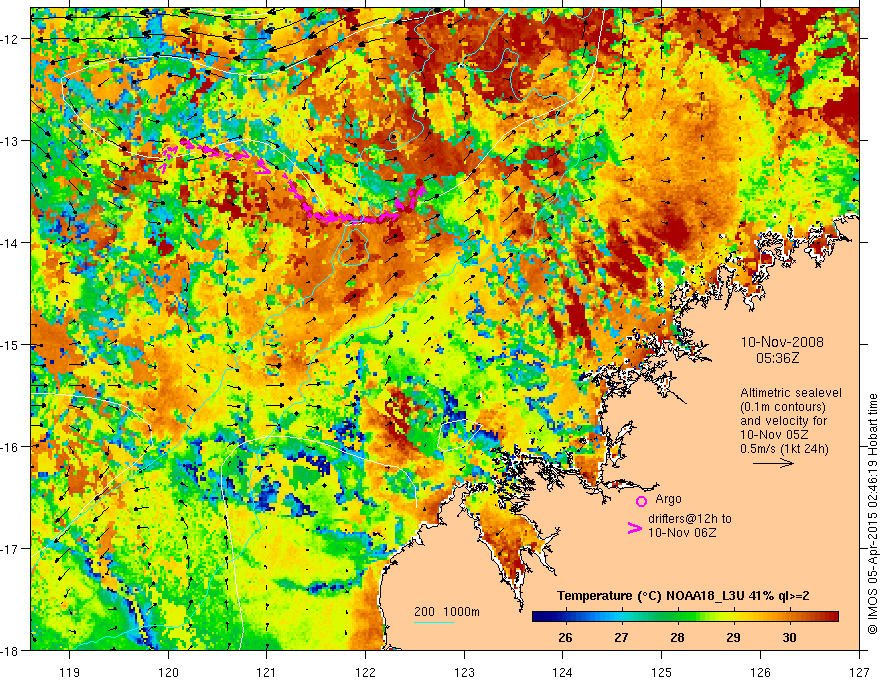Click the longitude axis label 119

pos(69,672)
